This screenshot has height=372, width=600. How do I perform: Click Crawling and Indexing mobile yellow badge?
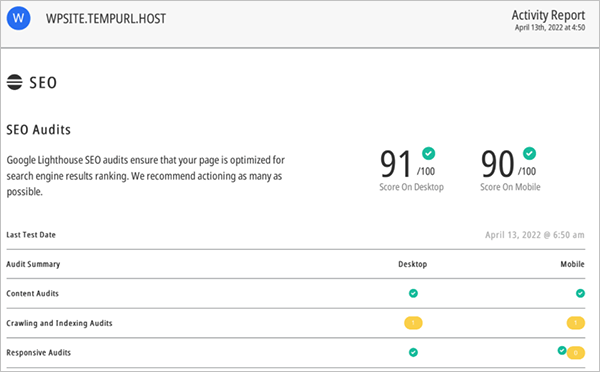tap(576, 323)
